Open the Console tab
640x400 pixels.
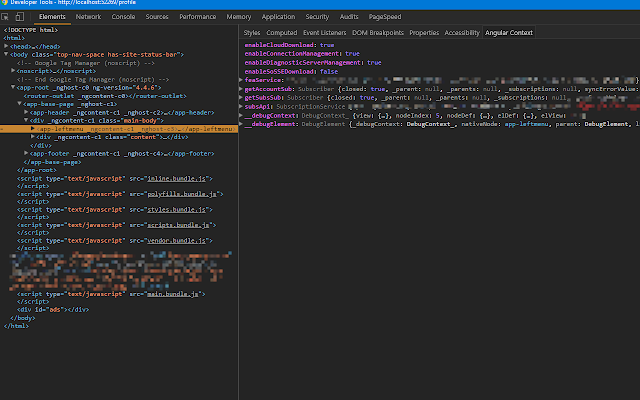[x=123, y=17]
